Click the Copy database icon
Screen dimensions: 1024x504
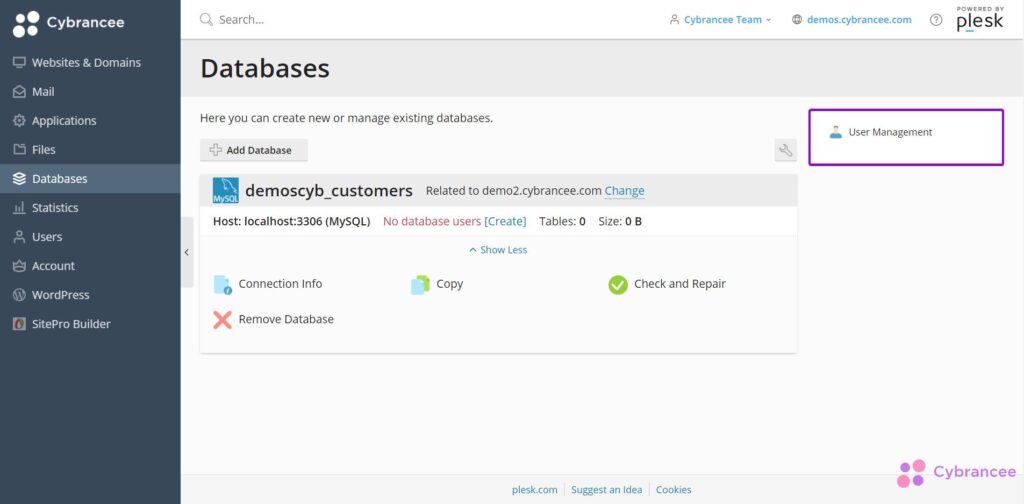420,285
